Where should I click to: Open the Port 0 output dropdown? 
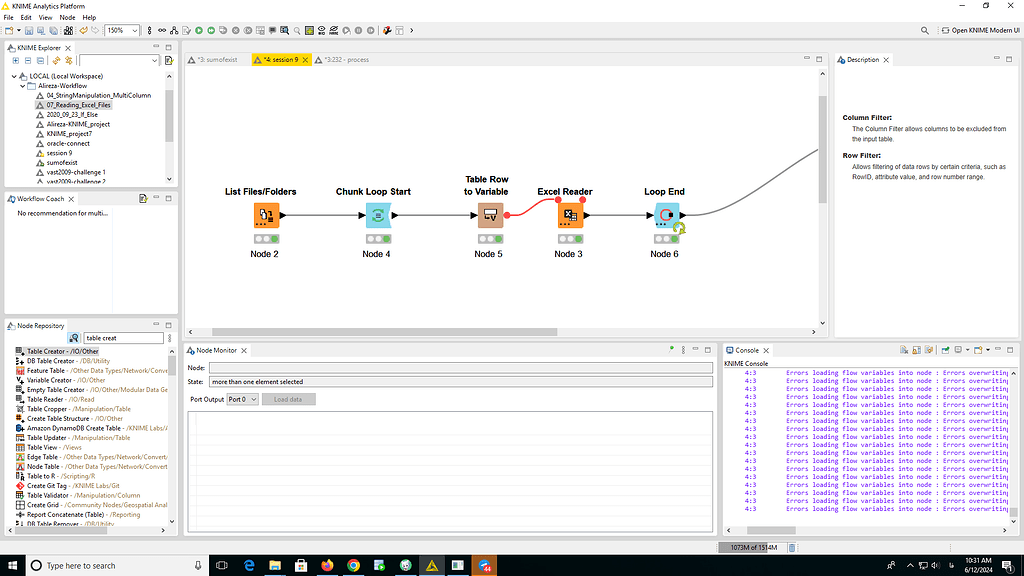(244, 401)
